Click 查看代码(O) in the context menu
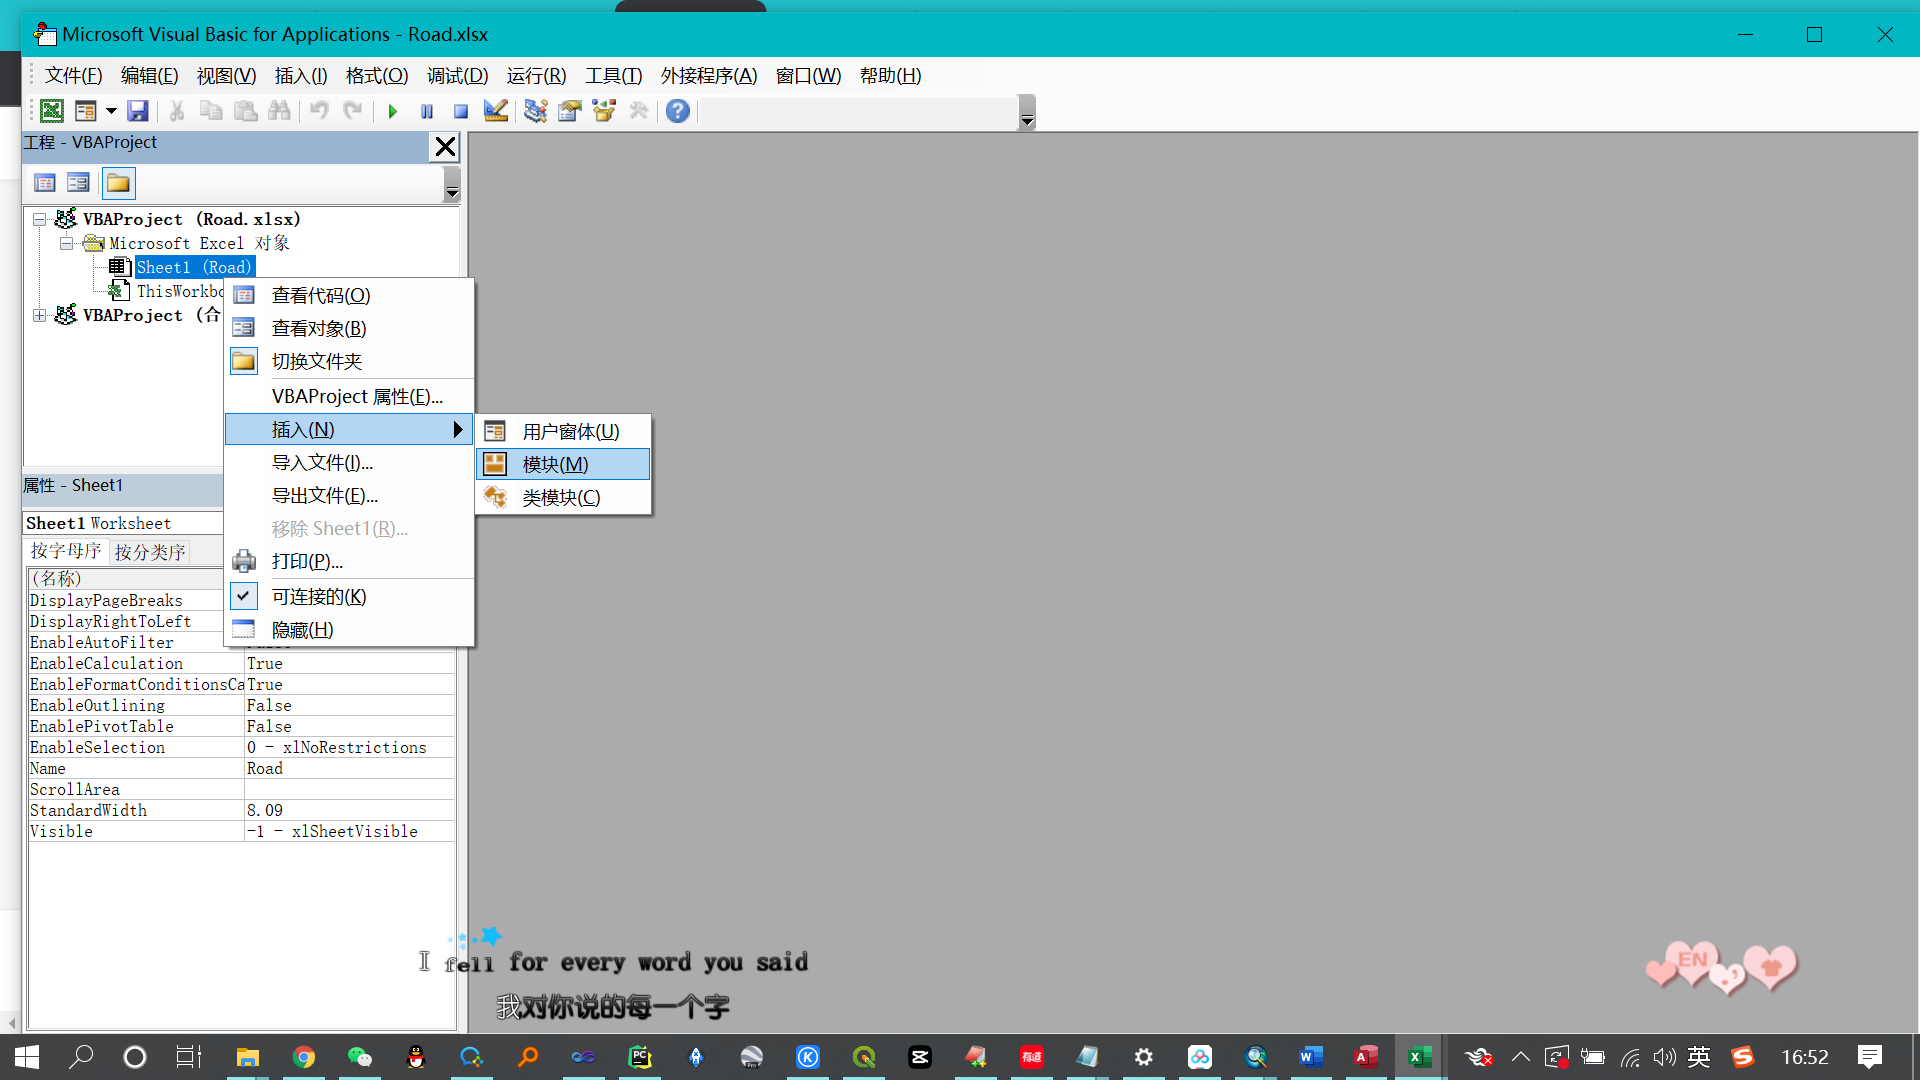This screenshot has height=1080, width=1920. [320, 296]
